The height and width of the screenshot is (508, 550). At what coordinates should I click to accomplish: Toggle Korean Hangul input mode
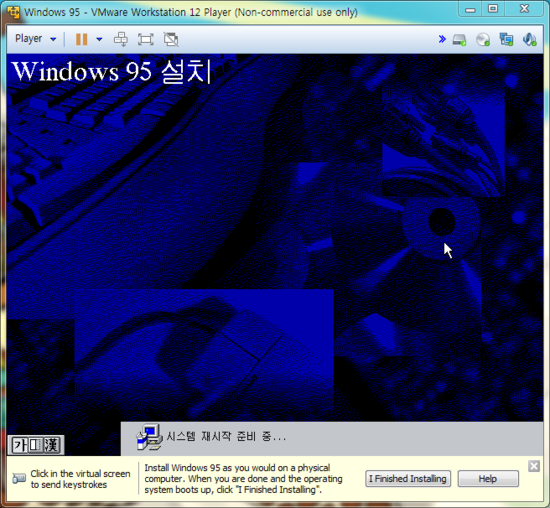click(x=20, y=445)
